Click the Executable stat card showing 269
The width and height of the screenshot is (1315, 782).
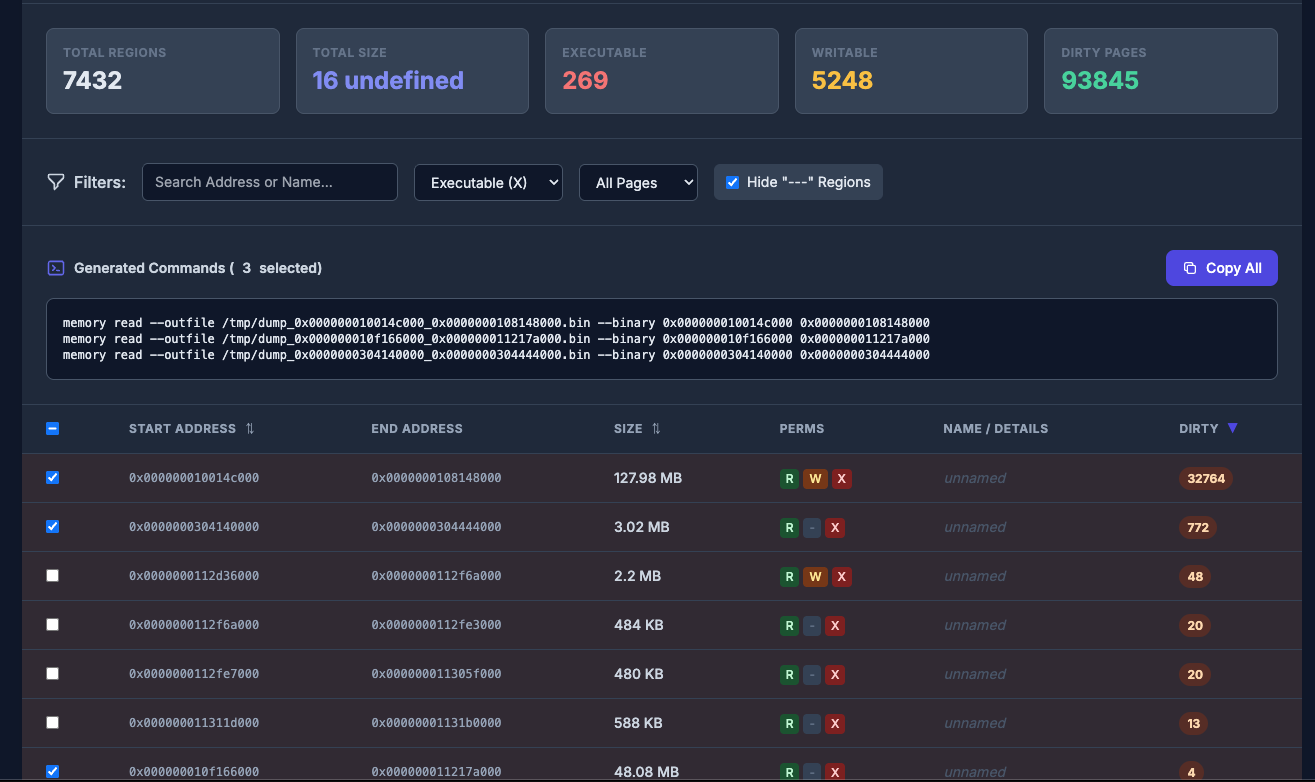click(661, 71)
